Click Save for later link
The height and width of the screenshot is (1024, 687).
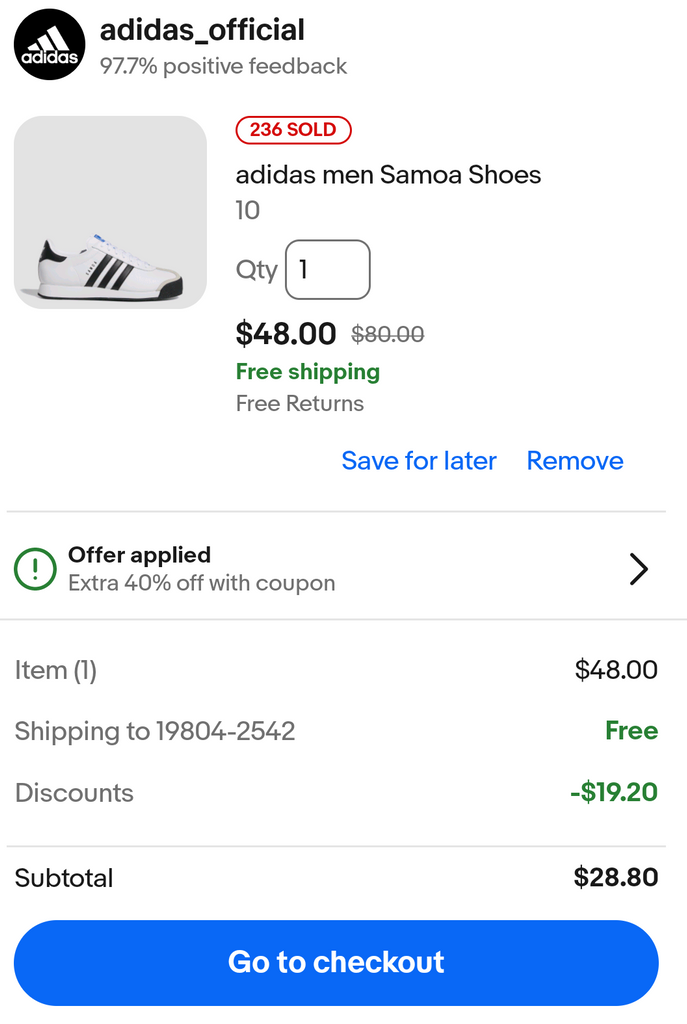click(x=419, y=461)
